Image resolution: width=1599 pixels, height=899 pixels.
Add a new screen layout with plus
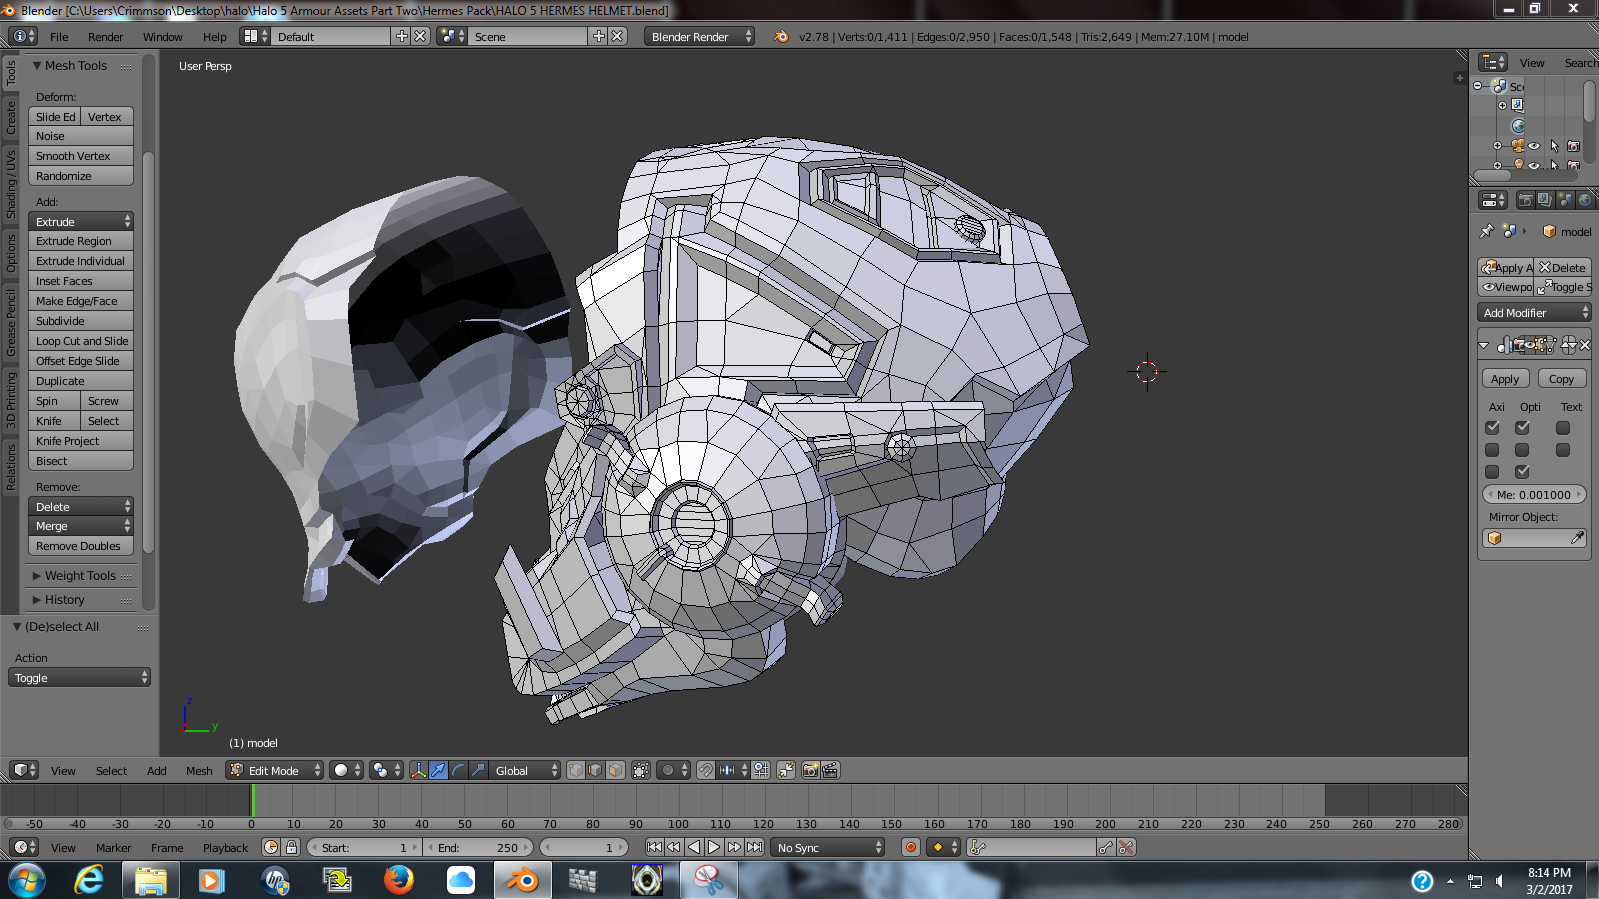pyautogui.click(x=402, y=36)
